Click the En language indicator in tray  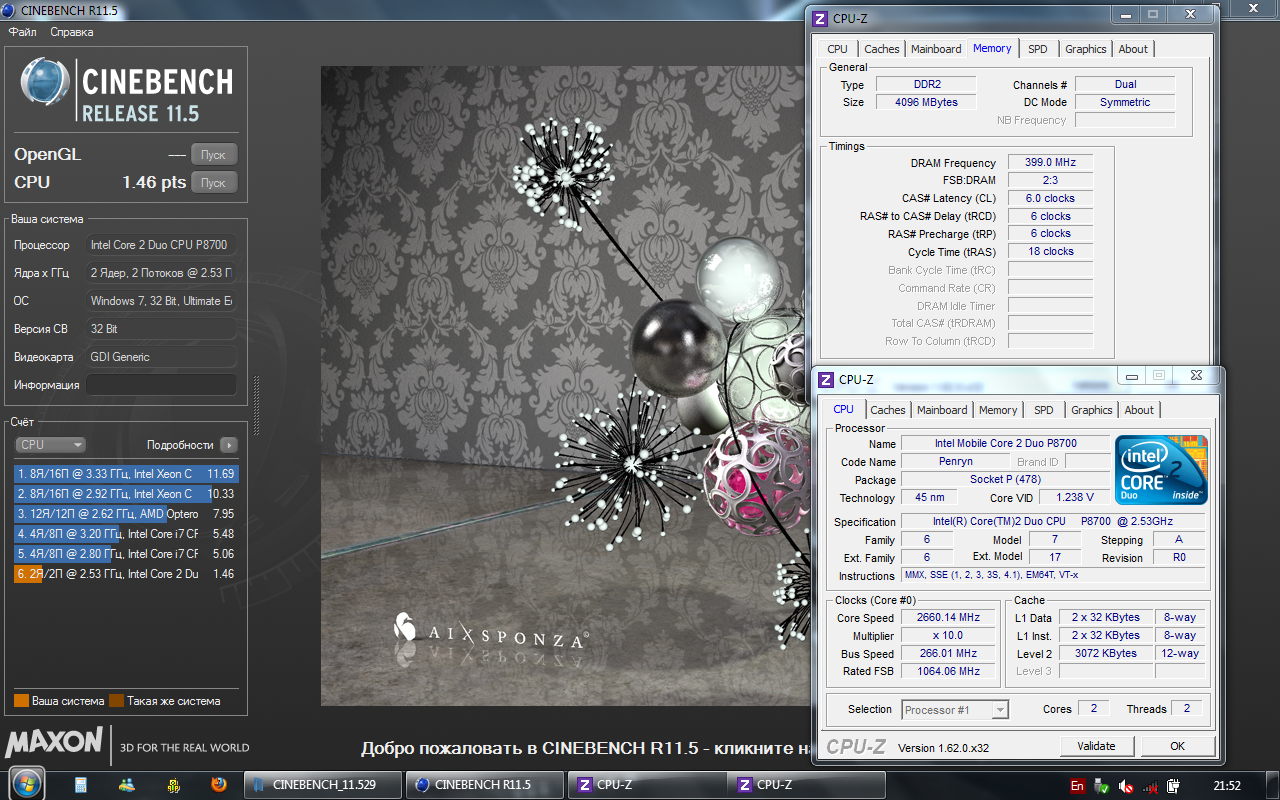tap(1077, 786)
